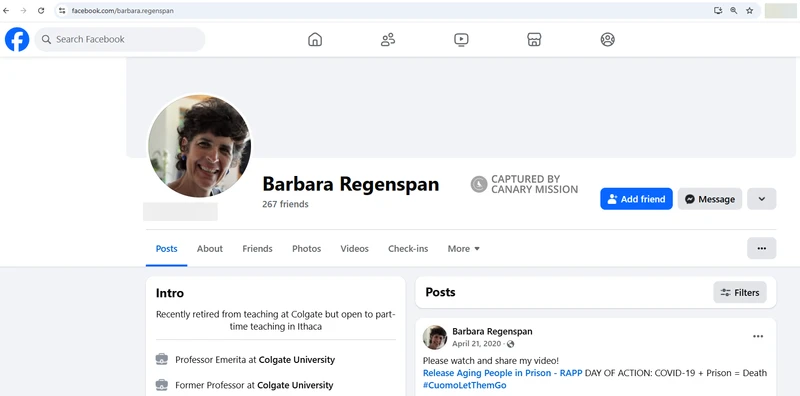
Task: Bookmark this page with the star icon
Action: 749,10
